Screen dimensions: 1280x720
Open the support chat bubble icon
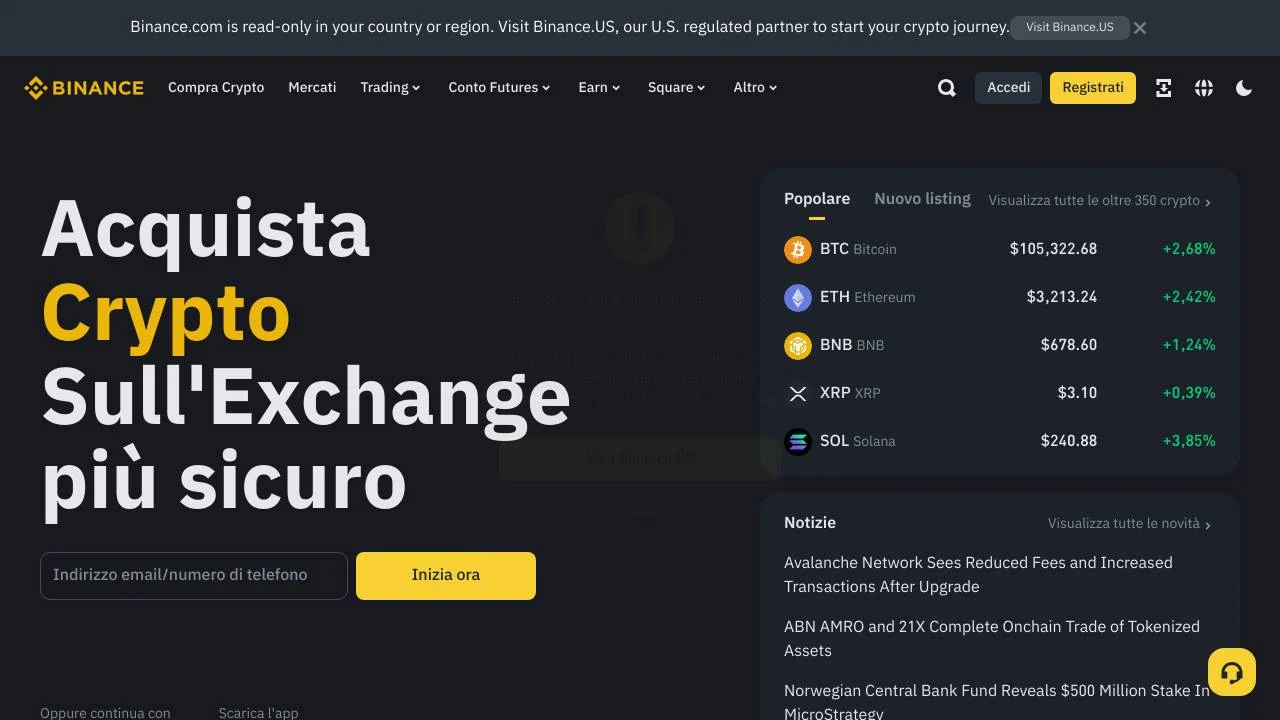point(1231,671)
